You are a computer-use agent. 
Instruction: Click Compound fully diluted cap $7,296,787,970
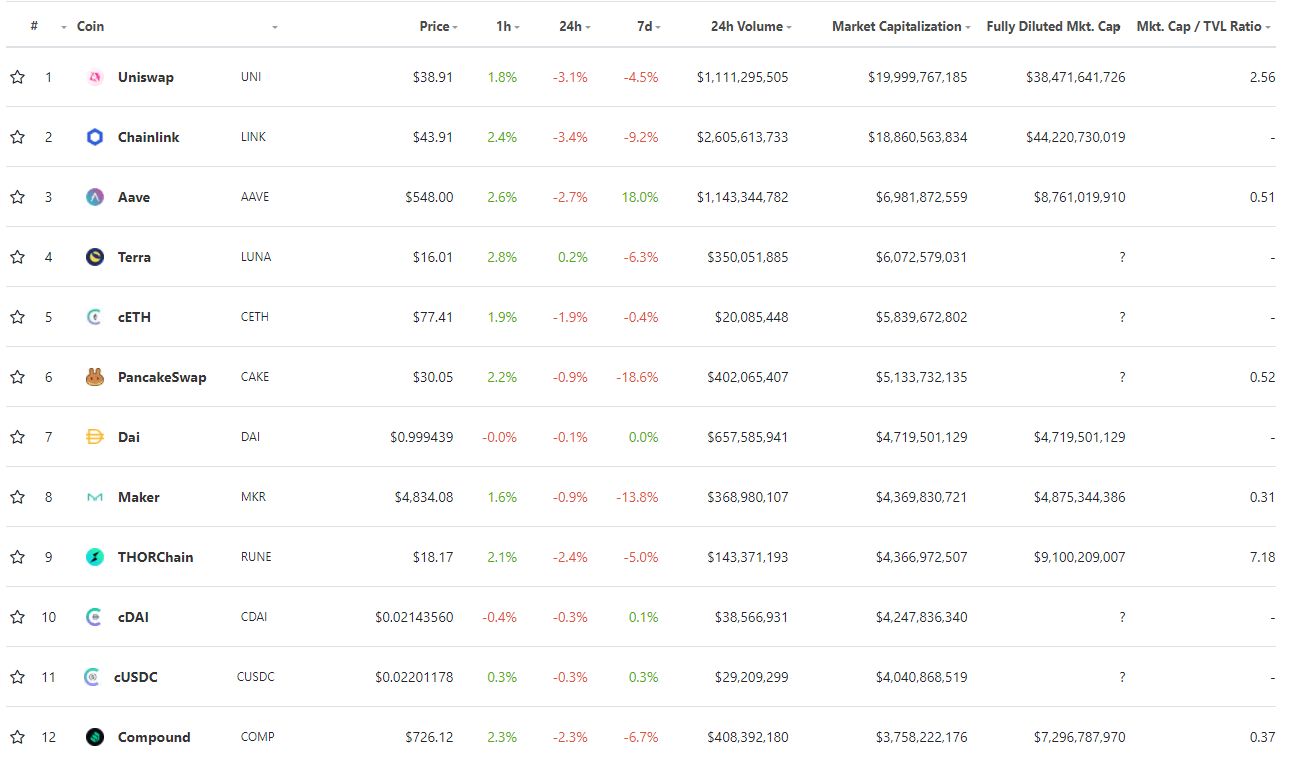pos(1080,737)
